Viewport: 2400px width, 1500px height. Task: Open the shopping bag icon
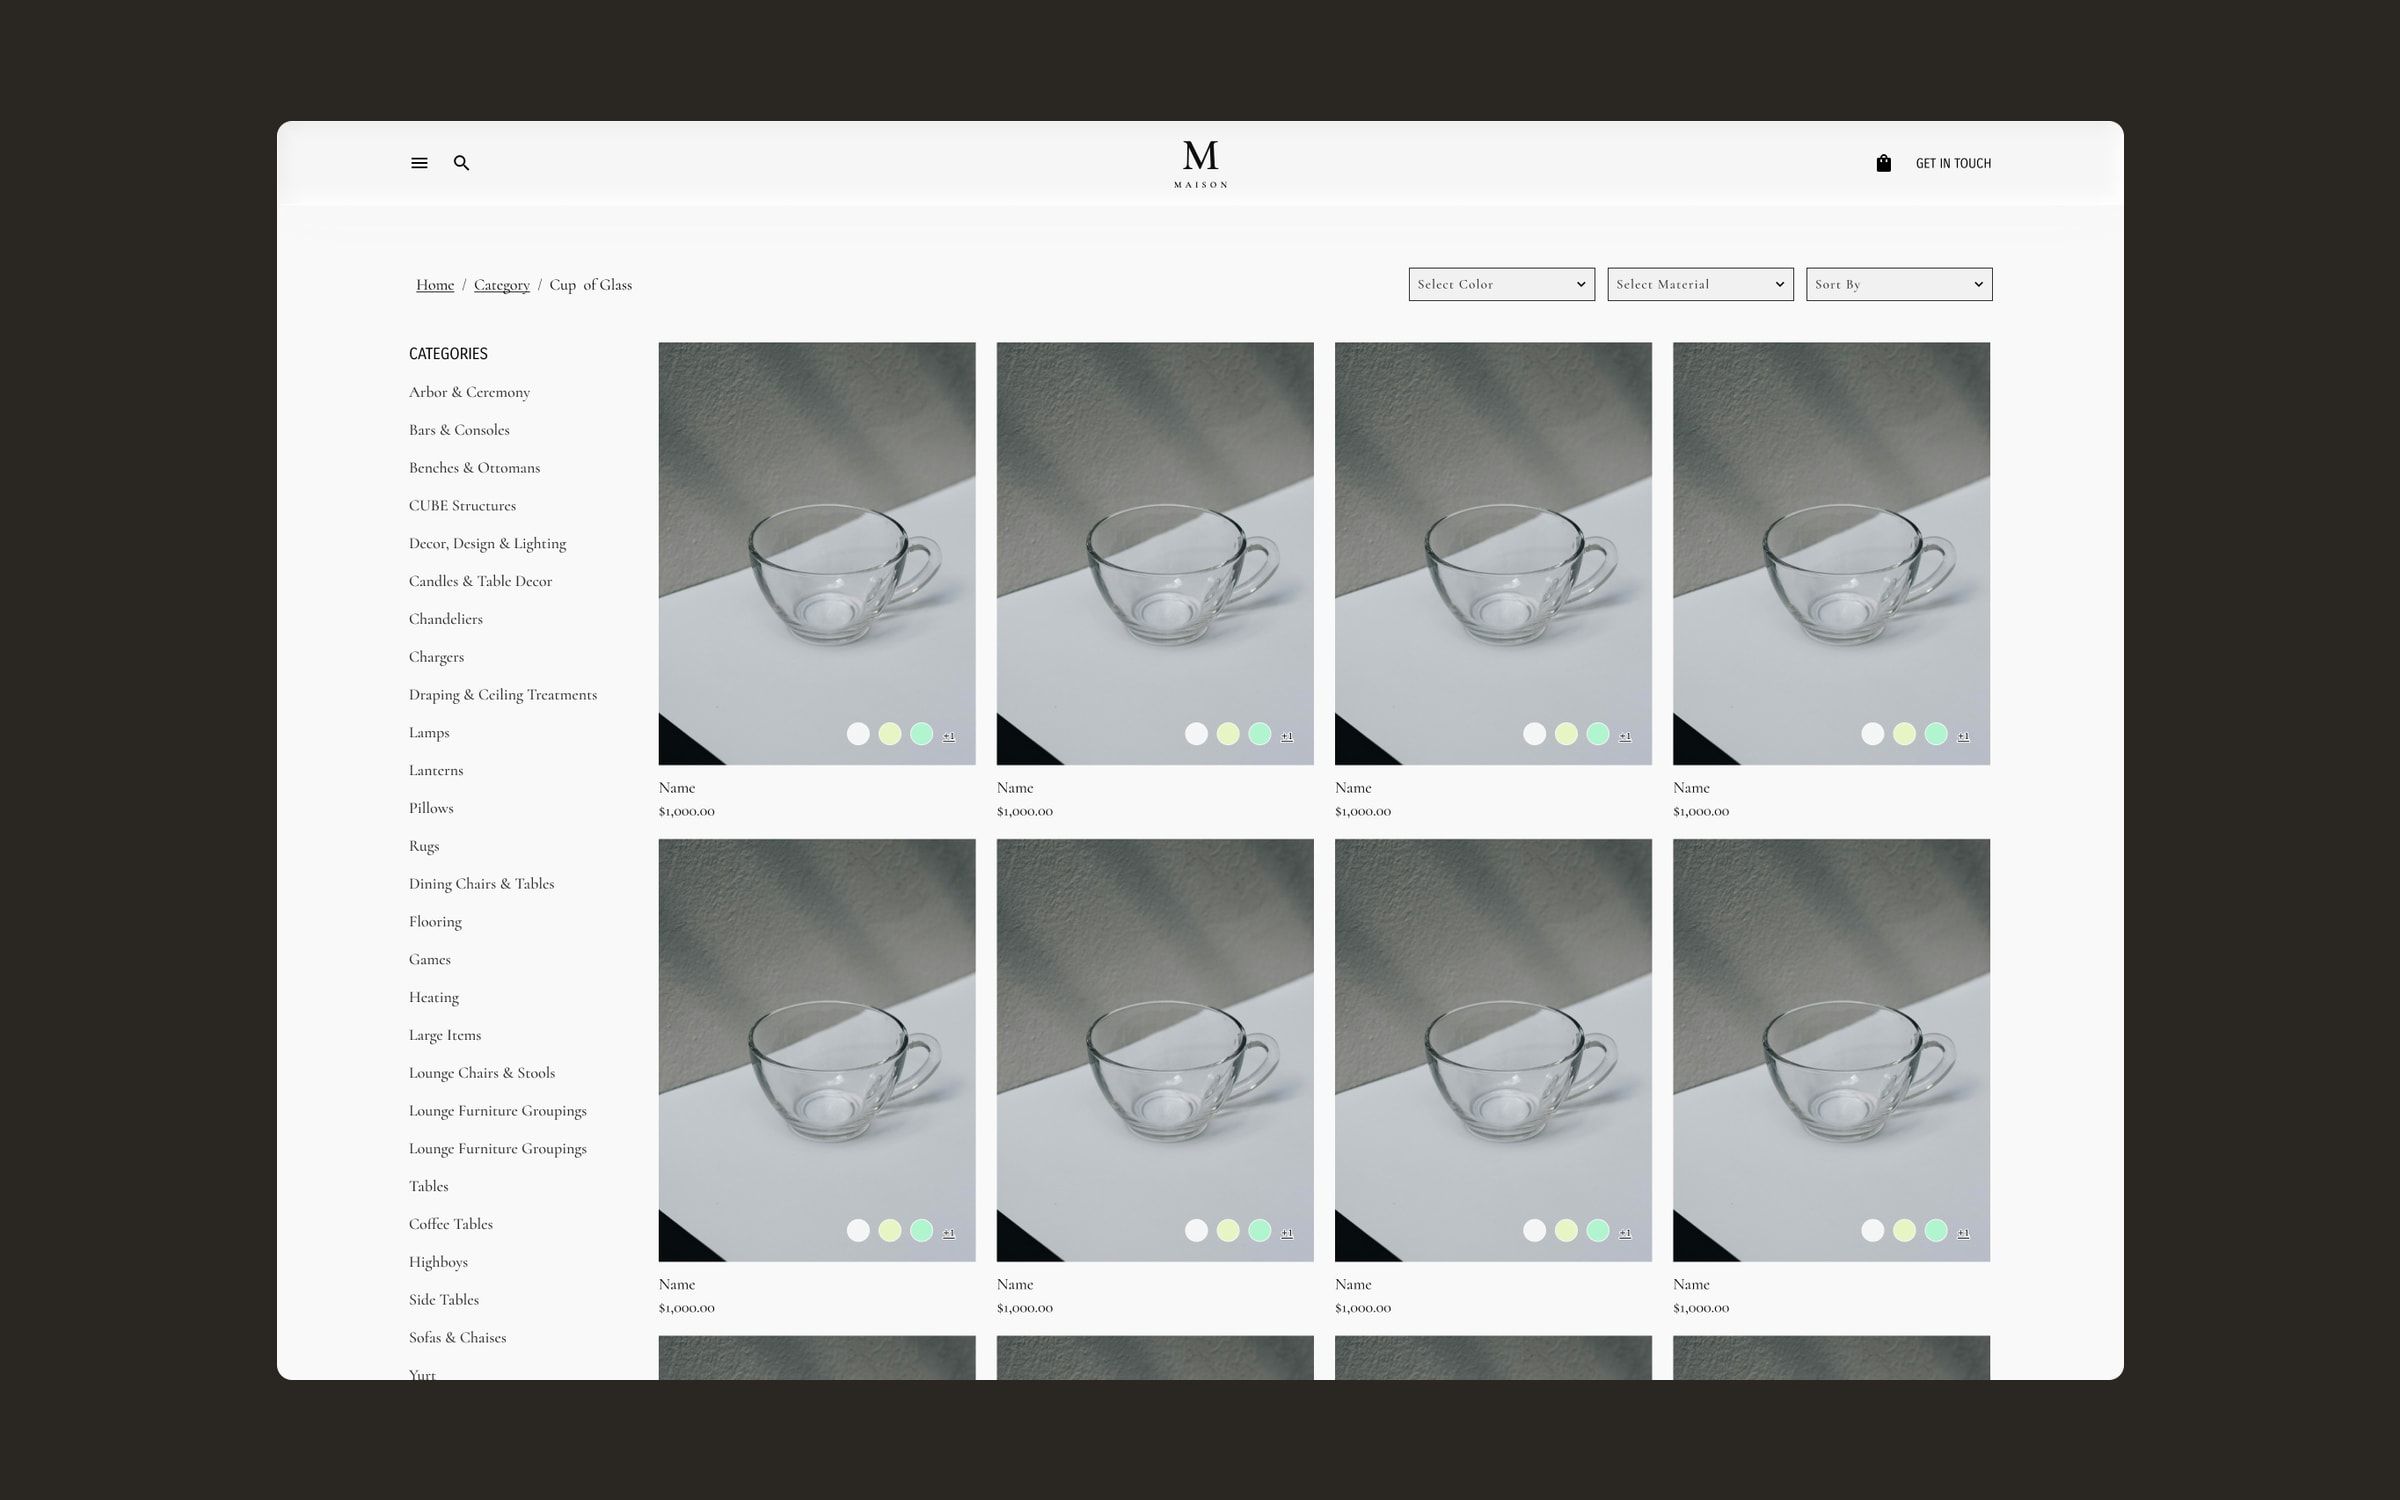click(x=1883, y=163)
